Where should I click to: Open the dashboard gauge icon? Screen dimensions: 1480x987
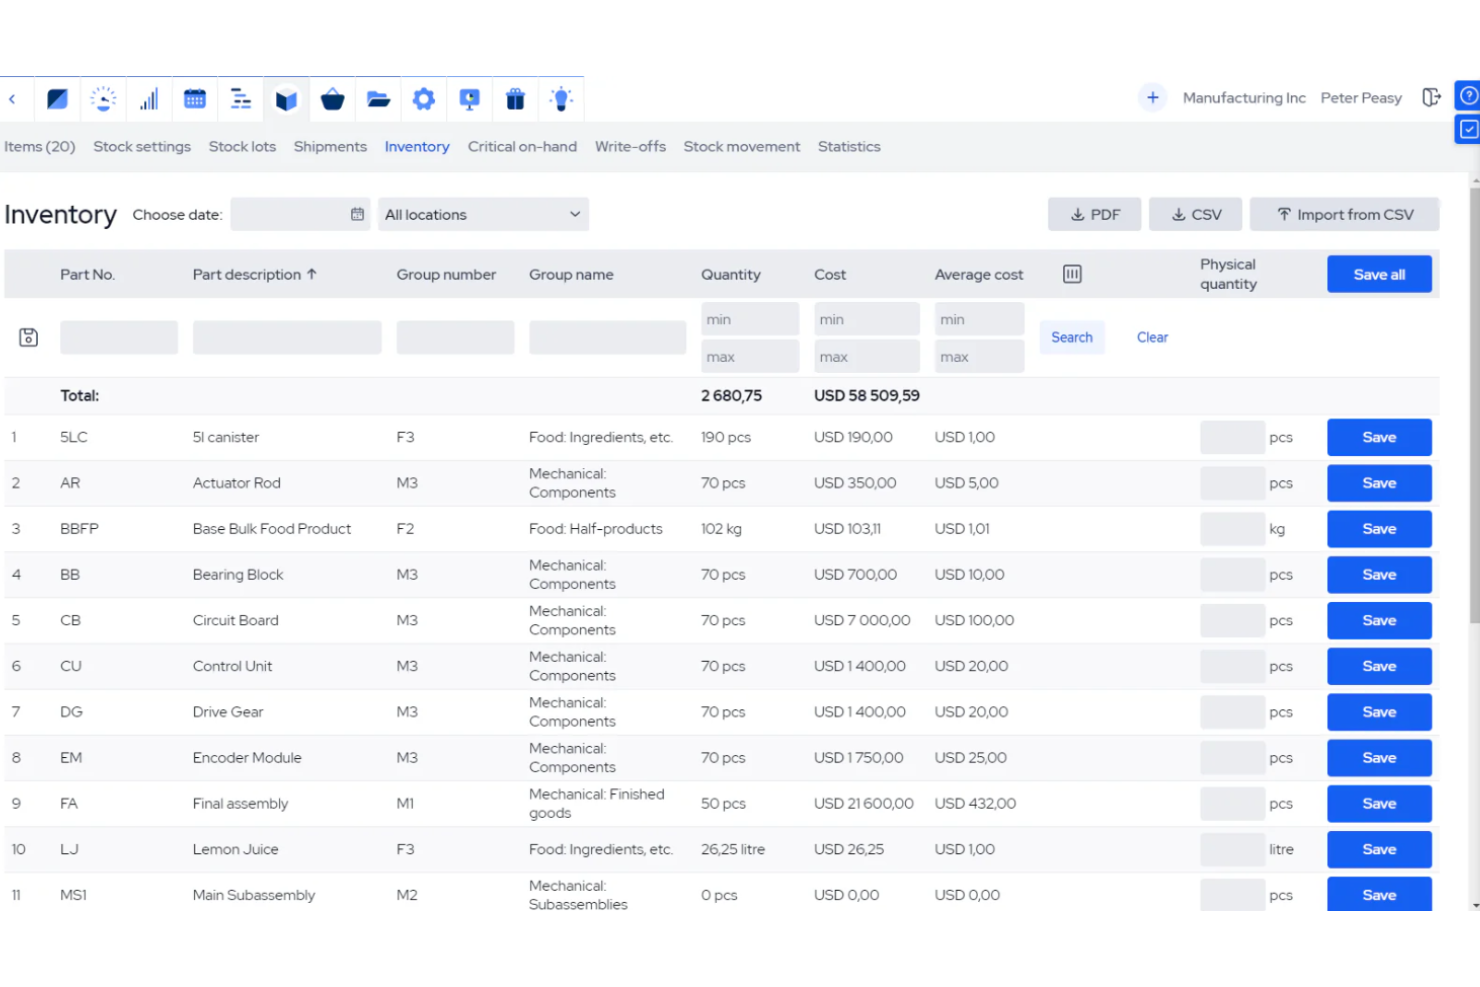coord(103,99)
